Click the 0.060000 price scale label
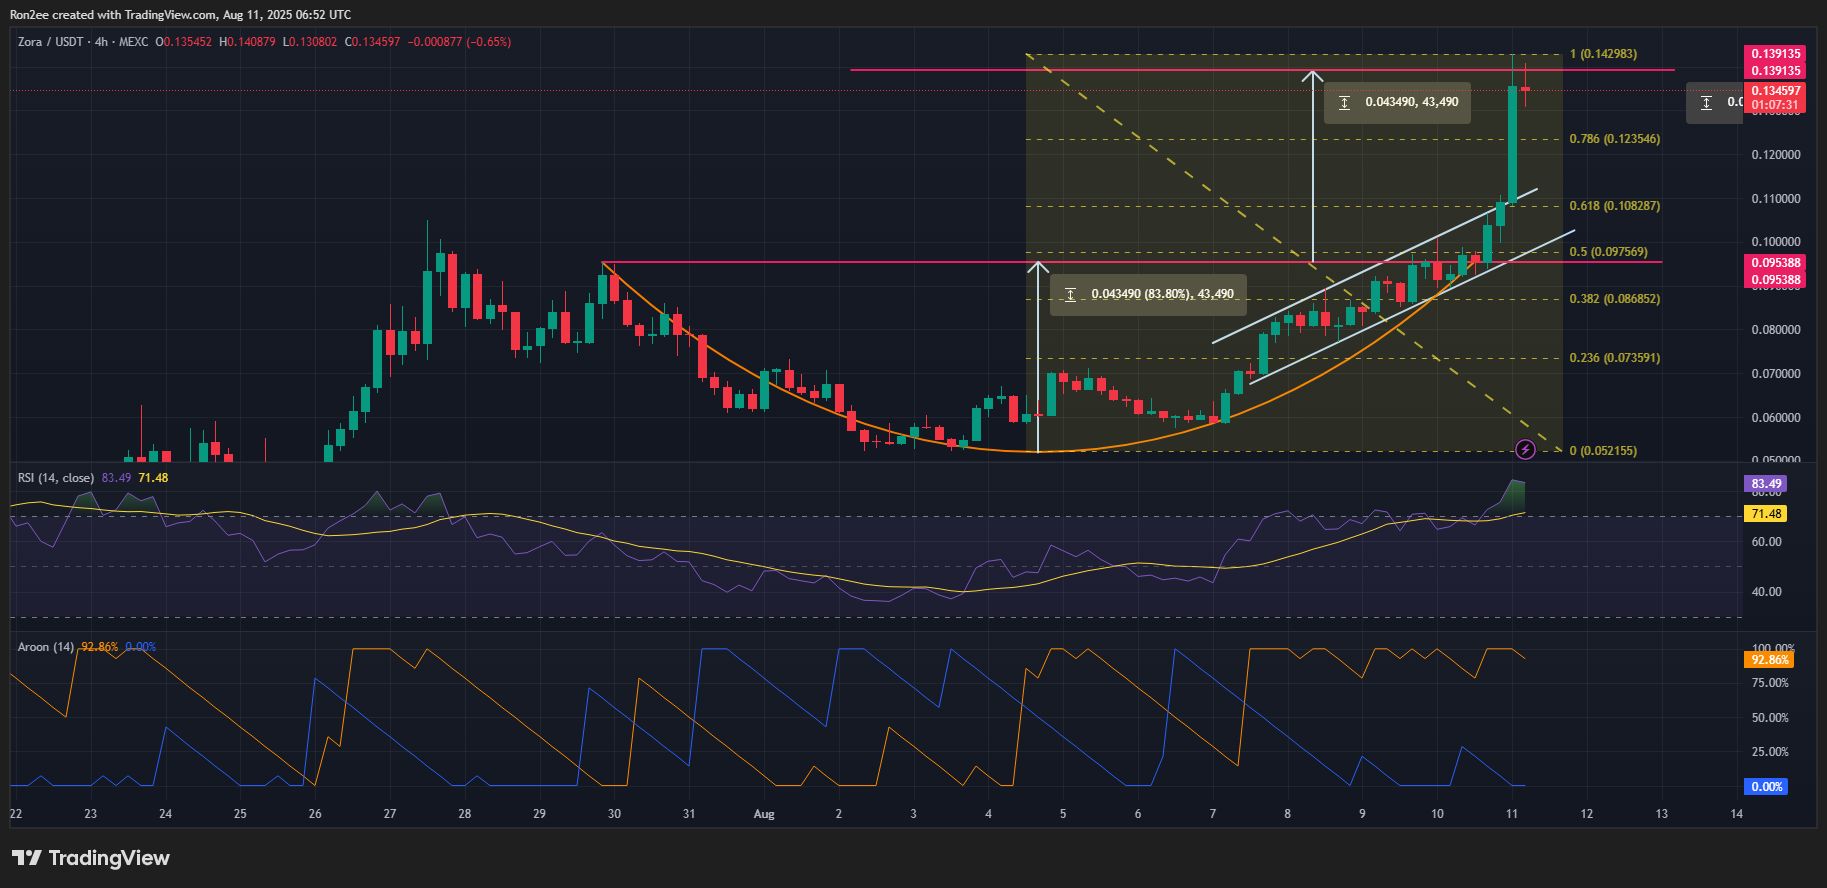The width and height of the screenshot is (1827, 888). click(x=1774, y=418)
